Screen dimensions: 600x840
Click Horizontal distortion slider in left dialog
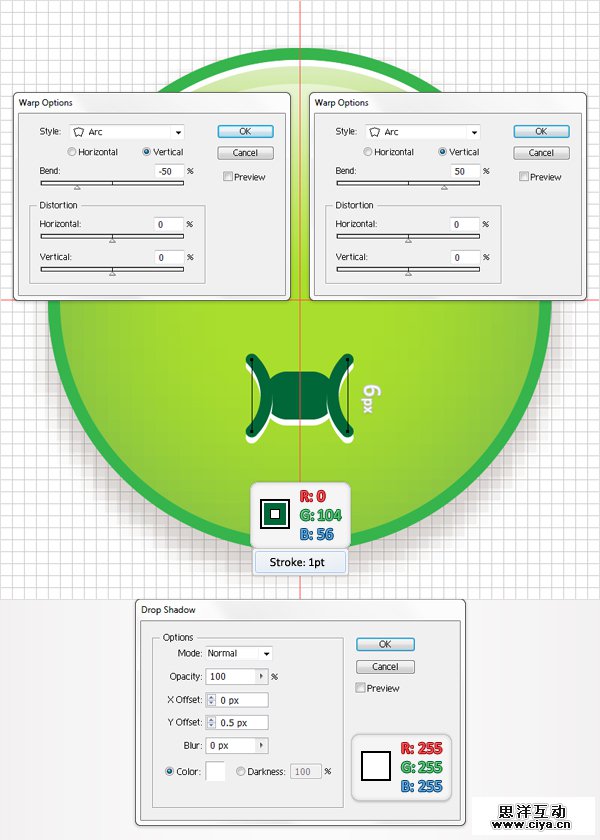pyautogui.click(x=112, y=241)
